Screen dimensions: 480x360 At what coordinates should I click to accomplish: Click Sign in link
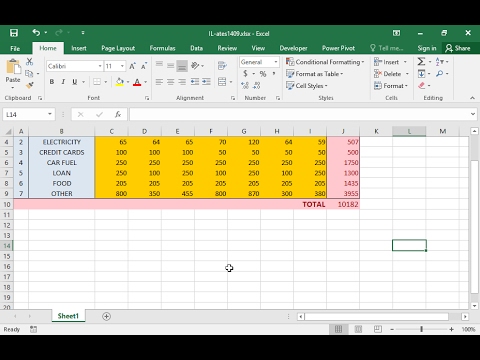point(427,48)
